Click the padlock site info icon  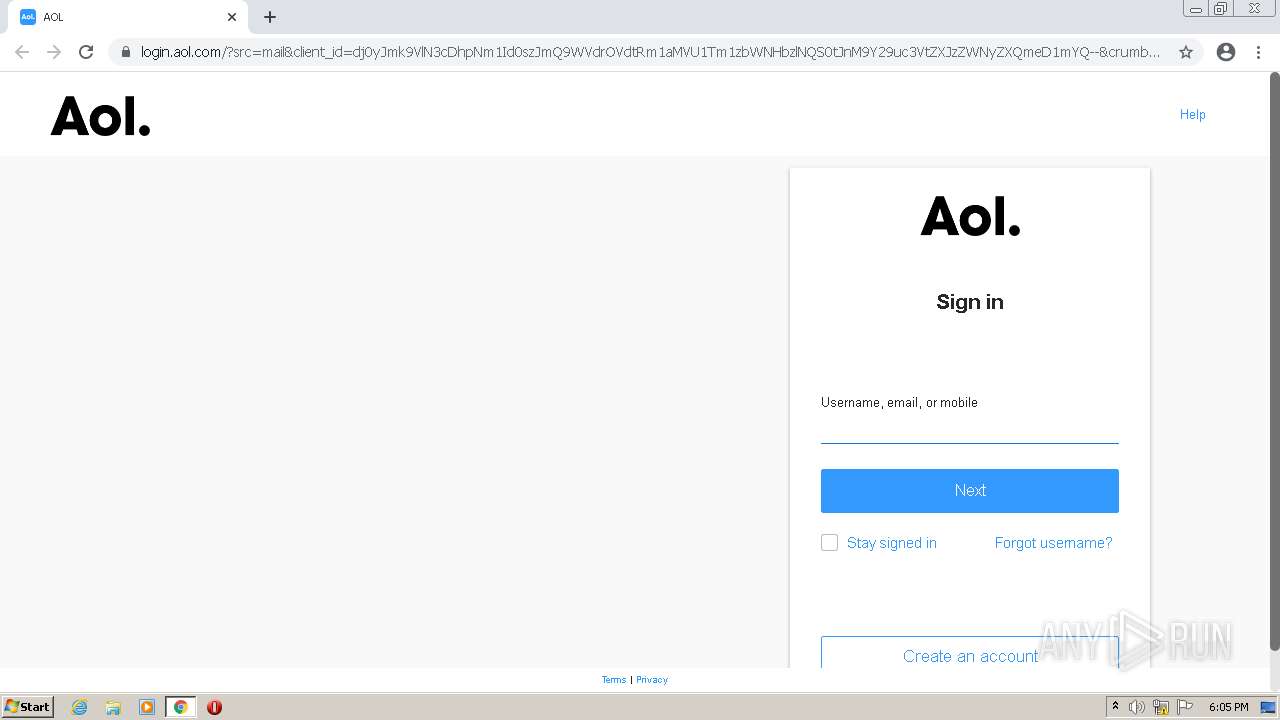pyautogui.click(x=125, y=52)
